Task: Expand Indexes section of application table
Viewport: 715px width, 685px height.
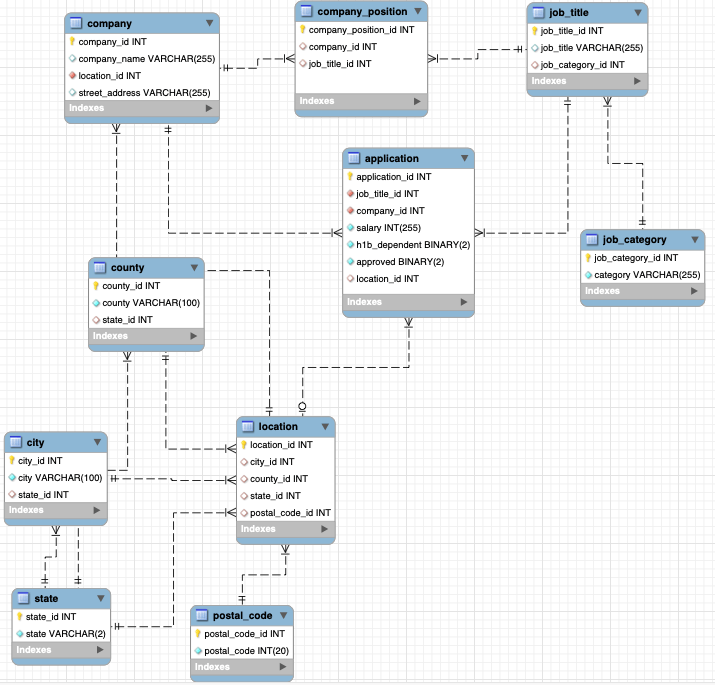Action: tap(464, 302)
